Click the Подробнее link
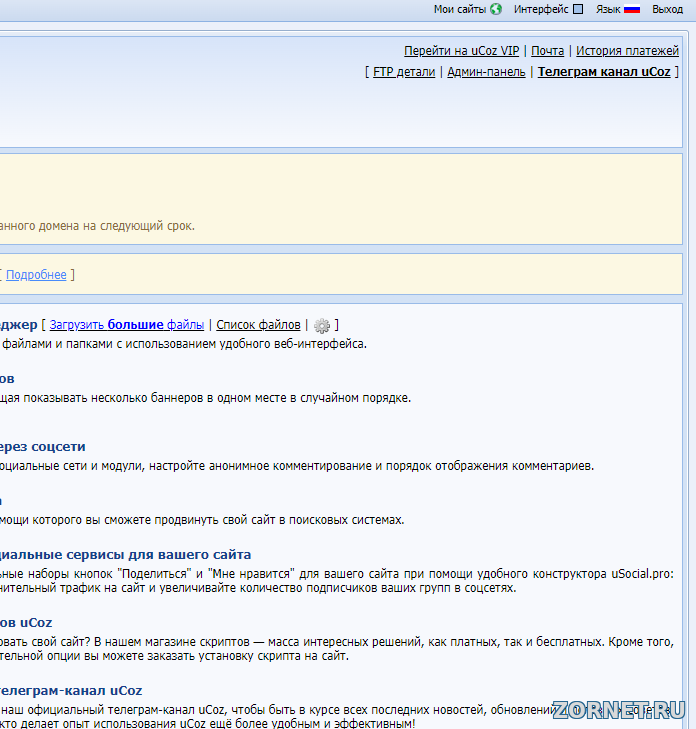The width and height of the screenshot is (696, 729). click(36, 275)
